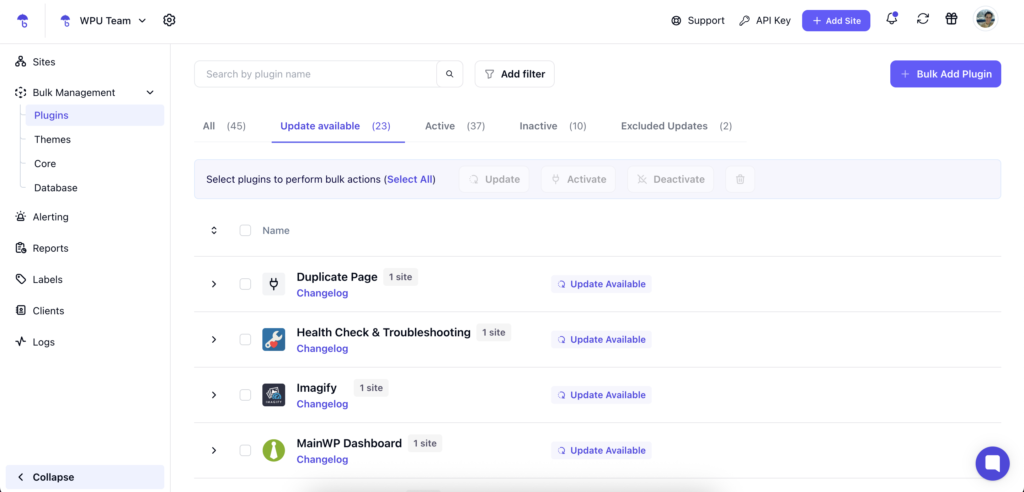Click the WP Umbrella logo icon
Viewport: 1024px width, 492px height.
coord(22,21)
